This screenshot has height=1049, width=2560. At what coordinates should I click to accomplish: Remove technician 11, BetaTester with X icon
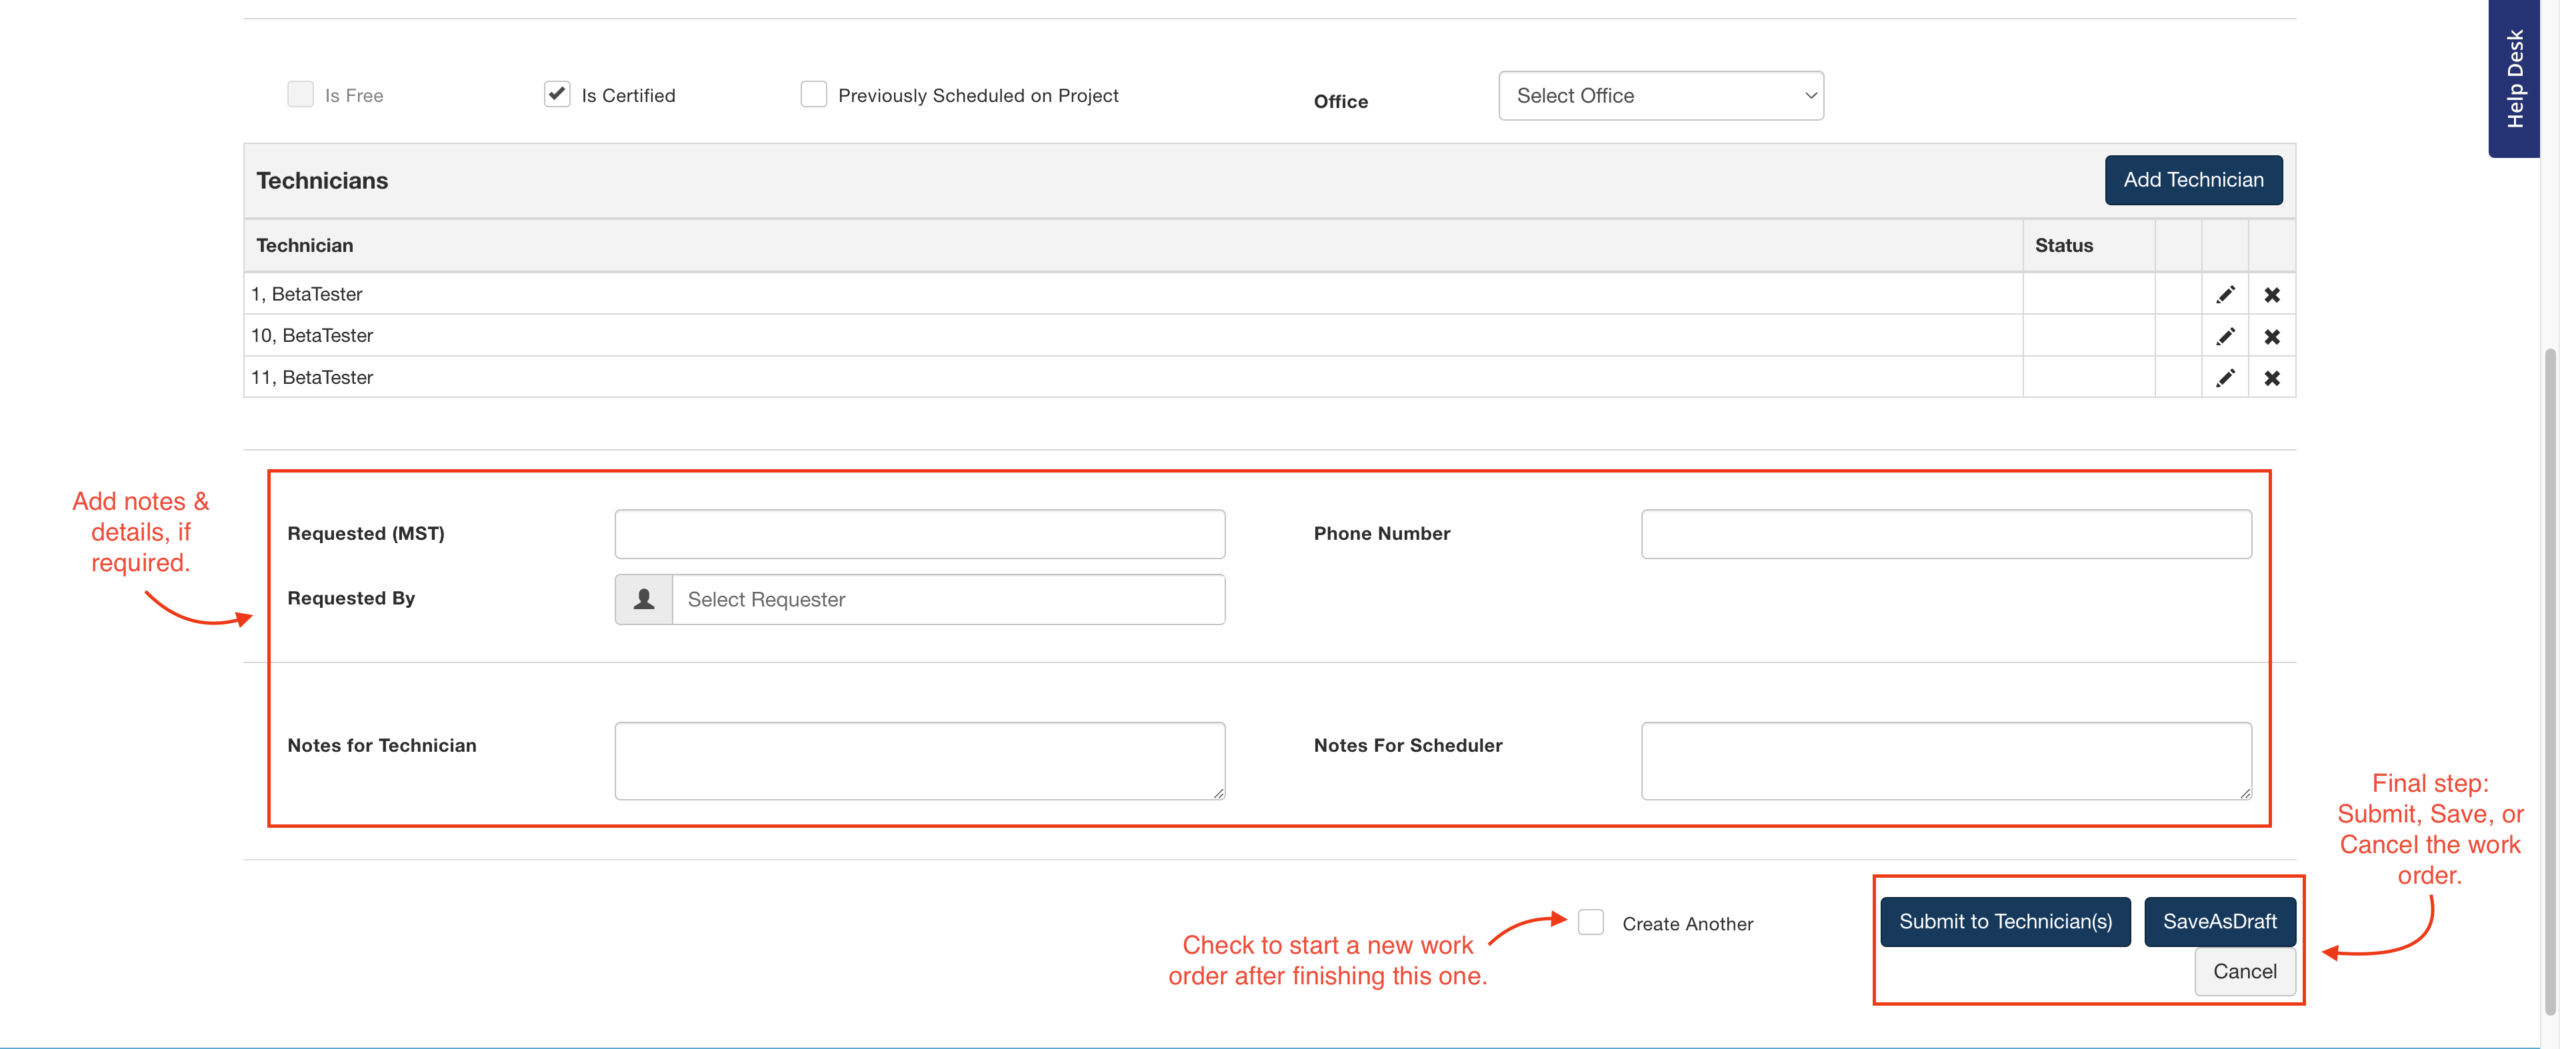click(x=2272, y=378)
